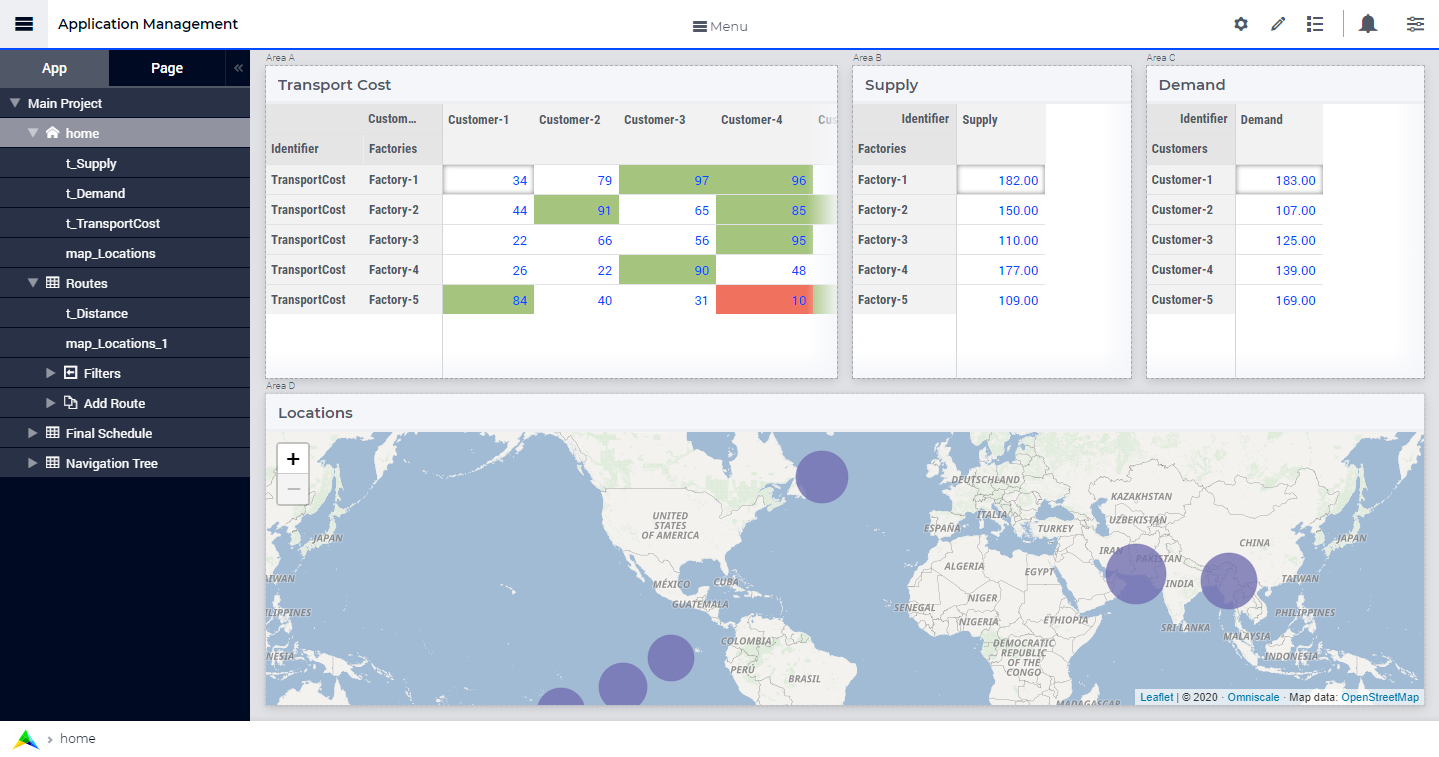The width and height of the screenshot is (1439, 757).
Task: Click the AIMMS logo in footer
Action: click(26, 739)
